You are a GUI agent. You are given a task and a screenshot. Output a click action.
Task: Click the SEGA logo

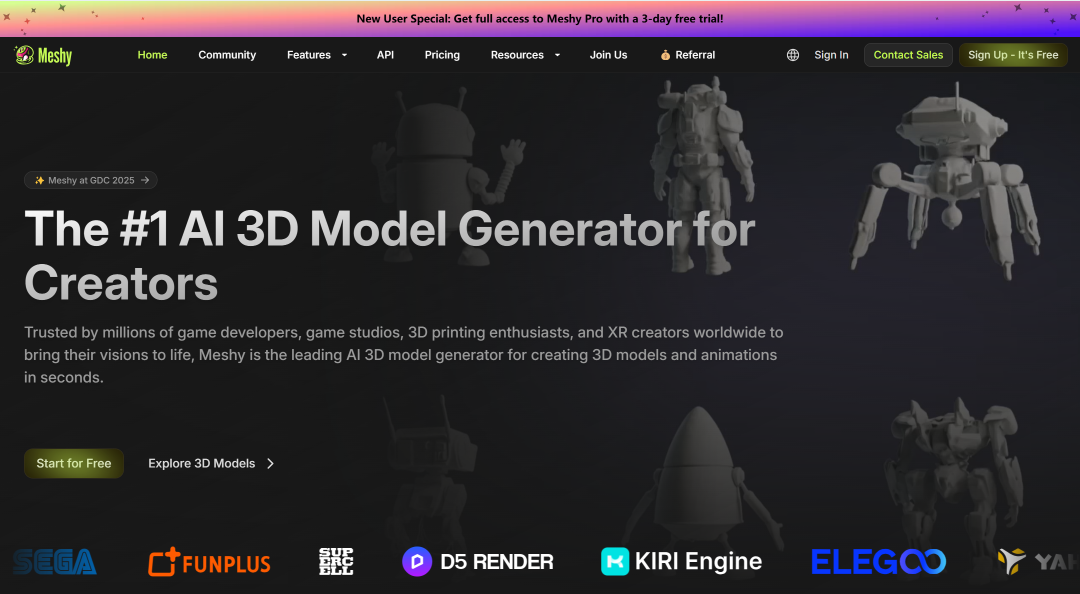coord(54,562)
